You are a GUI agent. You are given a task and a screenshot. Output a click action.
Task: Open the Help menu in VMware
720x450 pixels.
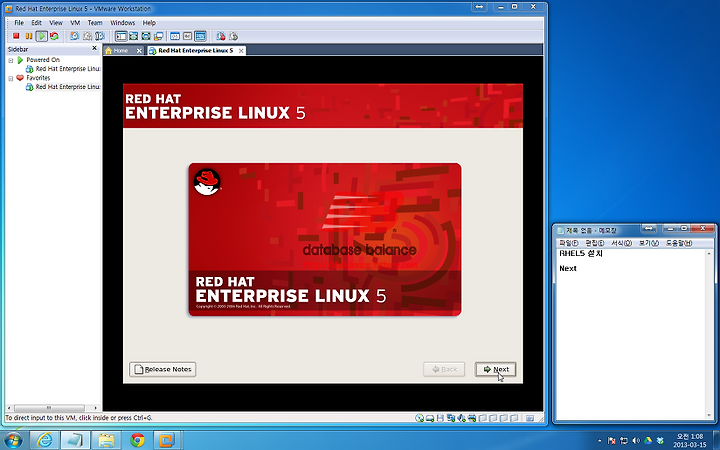click(x=149, y=22)
